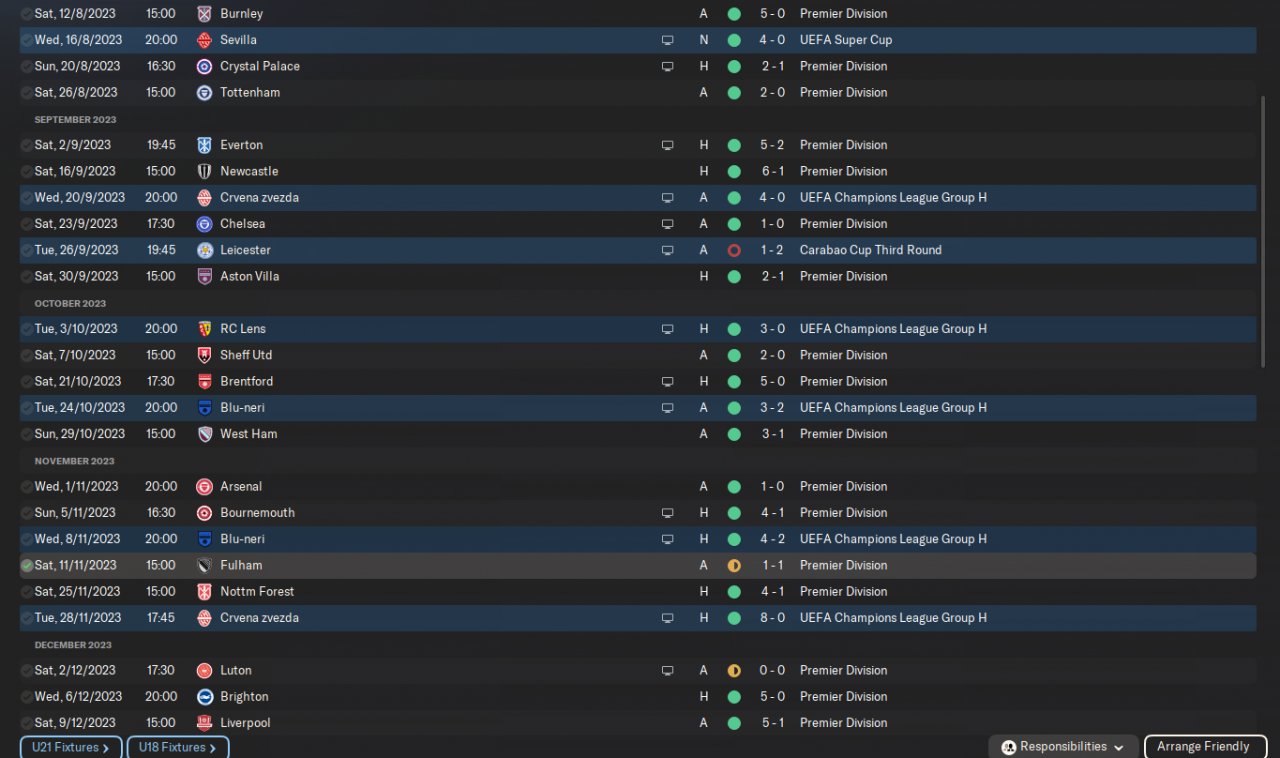
Task: Select the Carabao Cup Third Round competition
Action: pos(871,250)
